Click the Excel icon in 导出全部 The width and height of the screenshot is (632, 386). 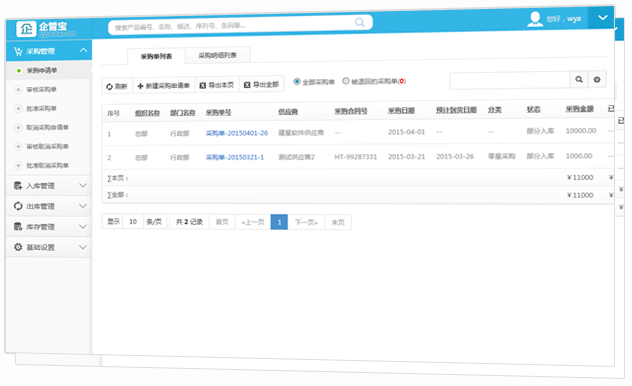click(247, 85)
